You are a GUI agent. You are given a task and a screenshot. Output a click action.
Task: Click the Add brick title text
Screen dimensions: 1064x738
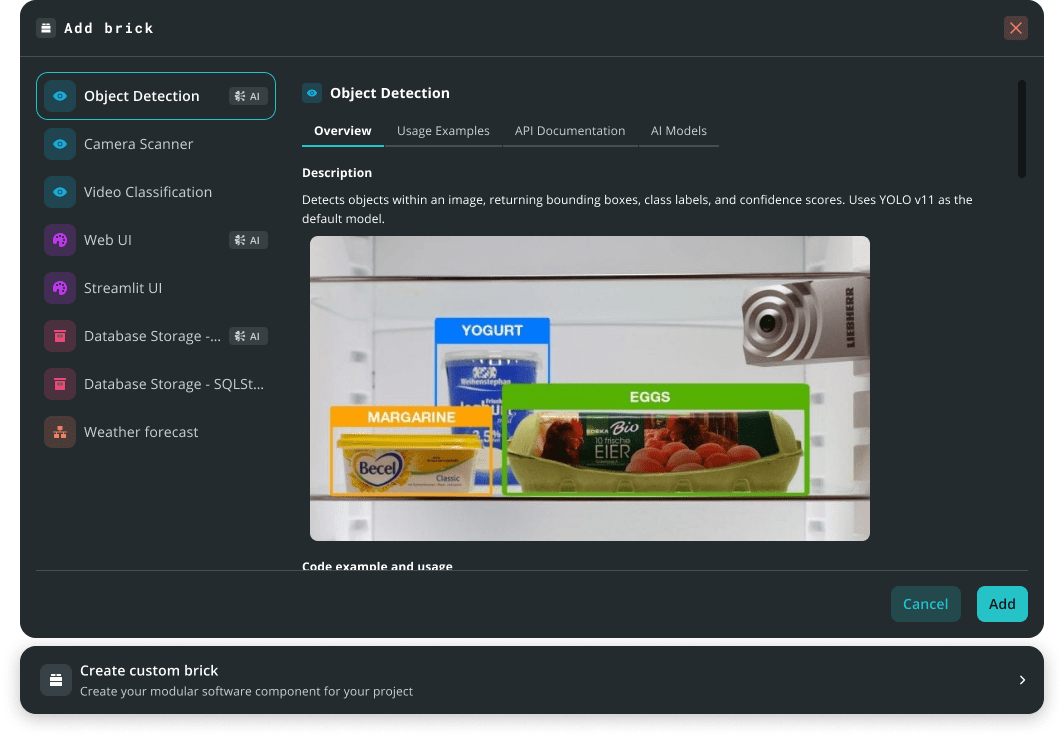tap(109, 28)
